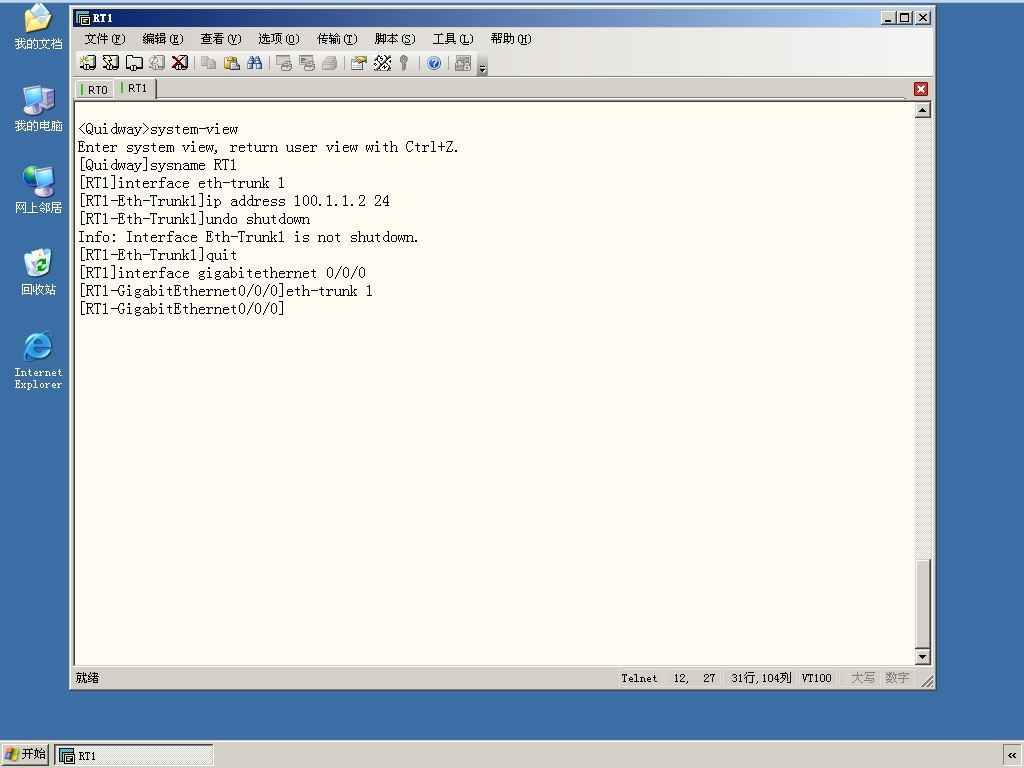Open the 文件(F) menu
1024x768 pixels.
point(104,39)
